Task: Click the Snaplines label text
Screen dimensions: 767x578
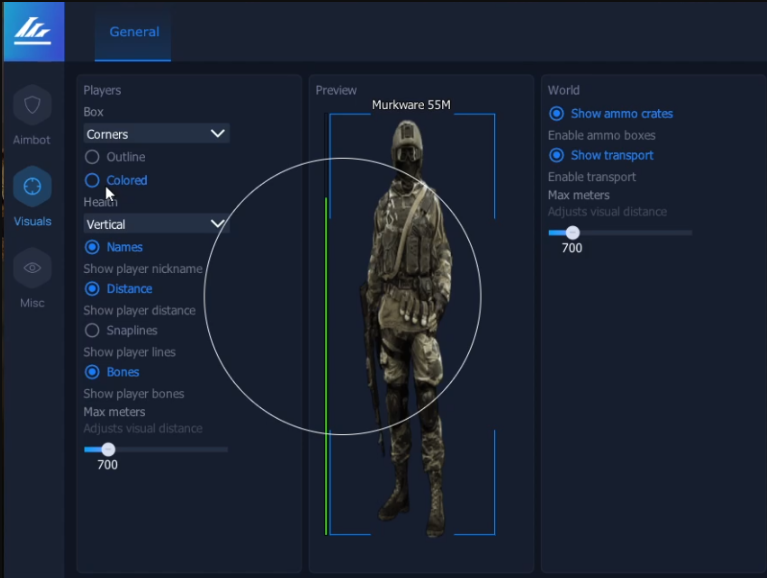Action: 132,331
